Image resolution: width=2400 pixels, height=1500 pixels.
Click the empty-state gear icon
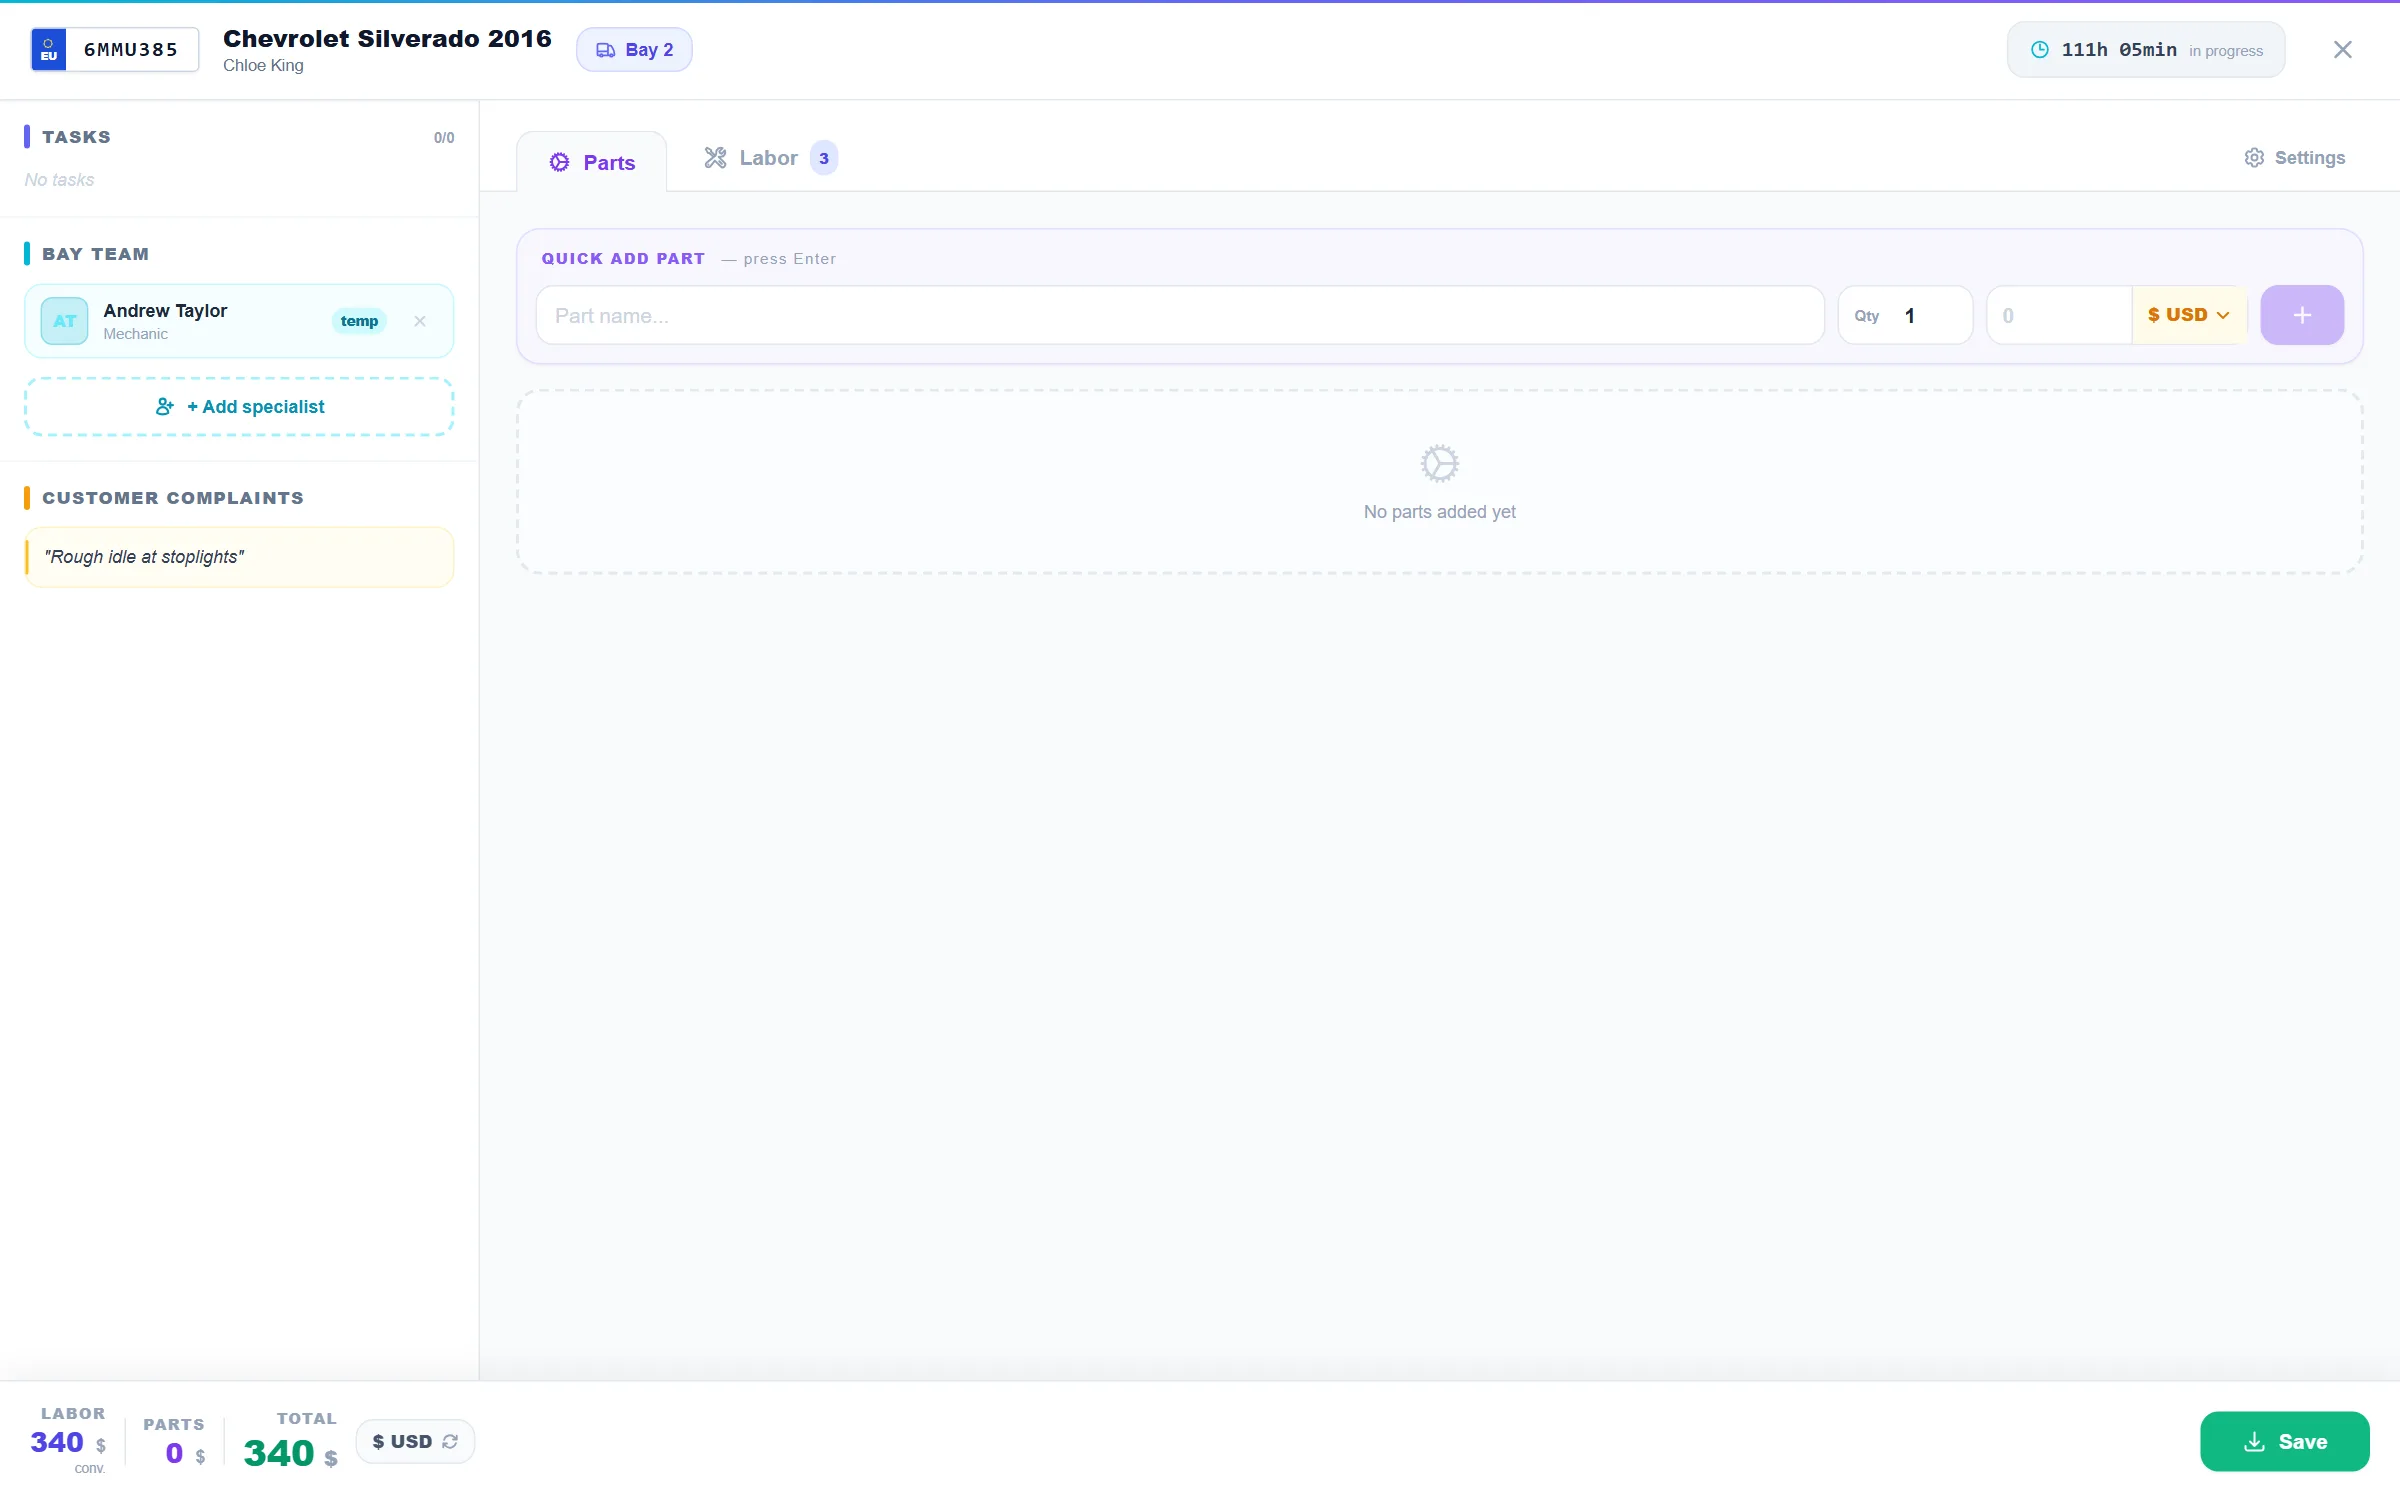click(1440, 464)
